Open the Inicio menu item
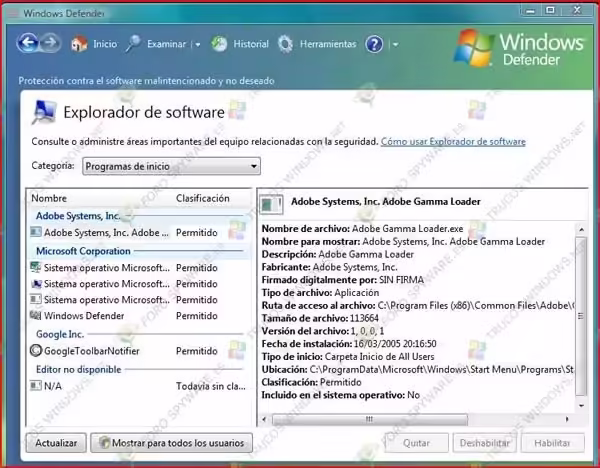This screenshot has width=600, height=468. coord(105,44)
